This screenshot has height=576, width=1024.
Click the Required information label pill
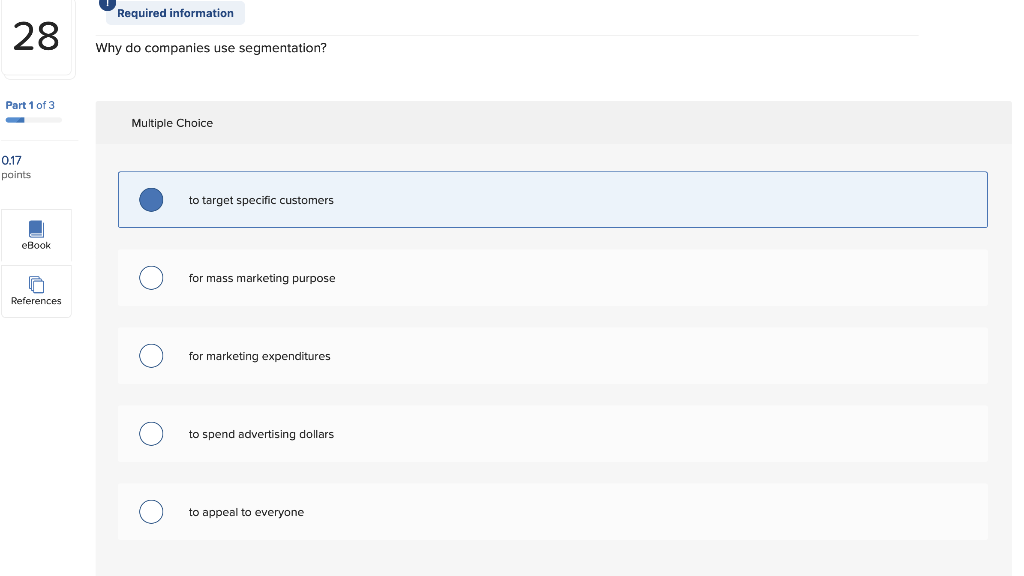(175, 13)
